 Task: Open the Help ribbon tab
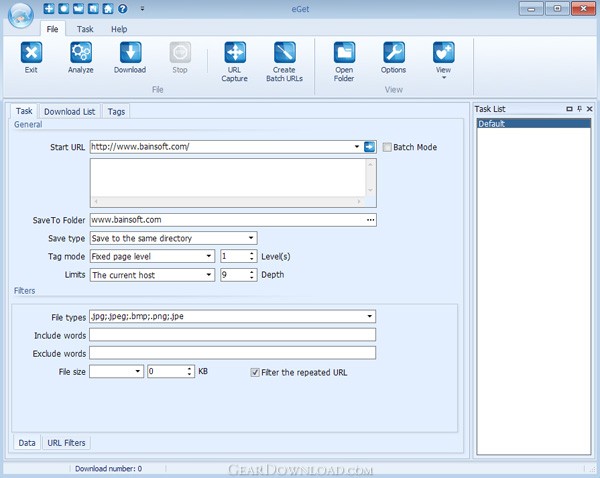[x=119, y=29]
